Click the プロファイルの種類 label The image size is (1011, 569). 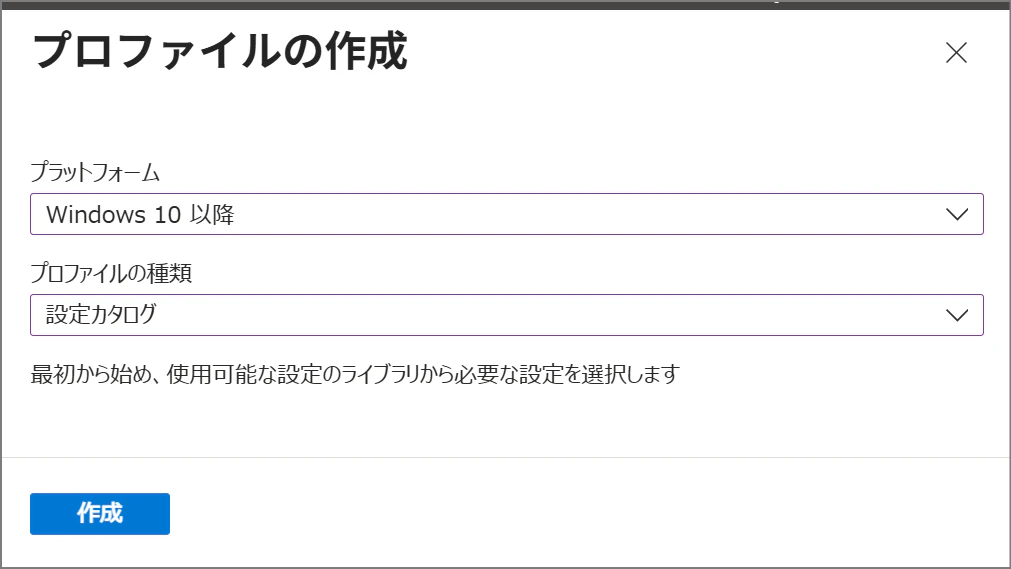112,273
